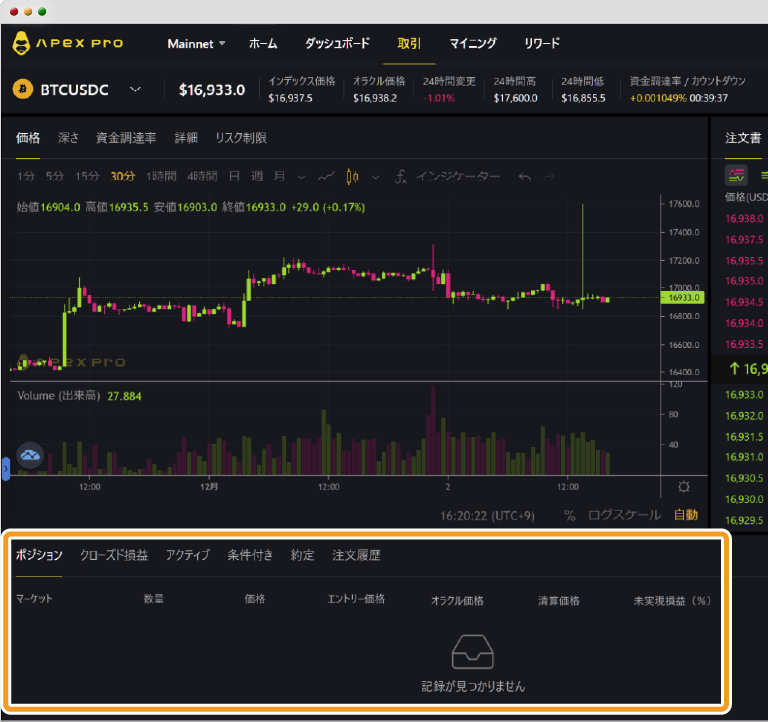Select the combined order book view icon

click(x=736, y=175)
